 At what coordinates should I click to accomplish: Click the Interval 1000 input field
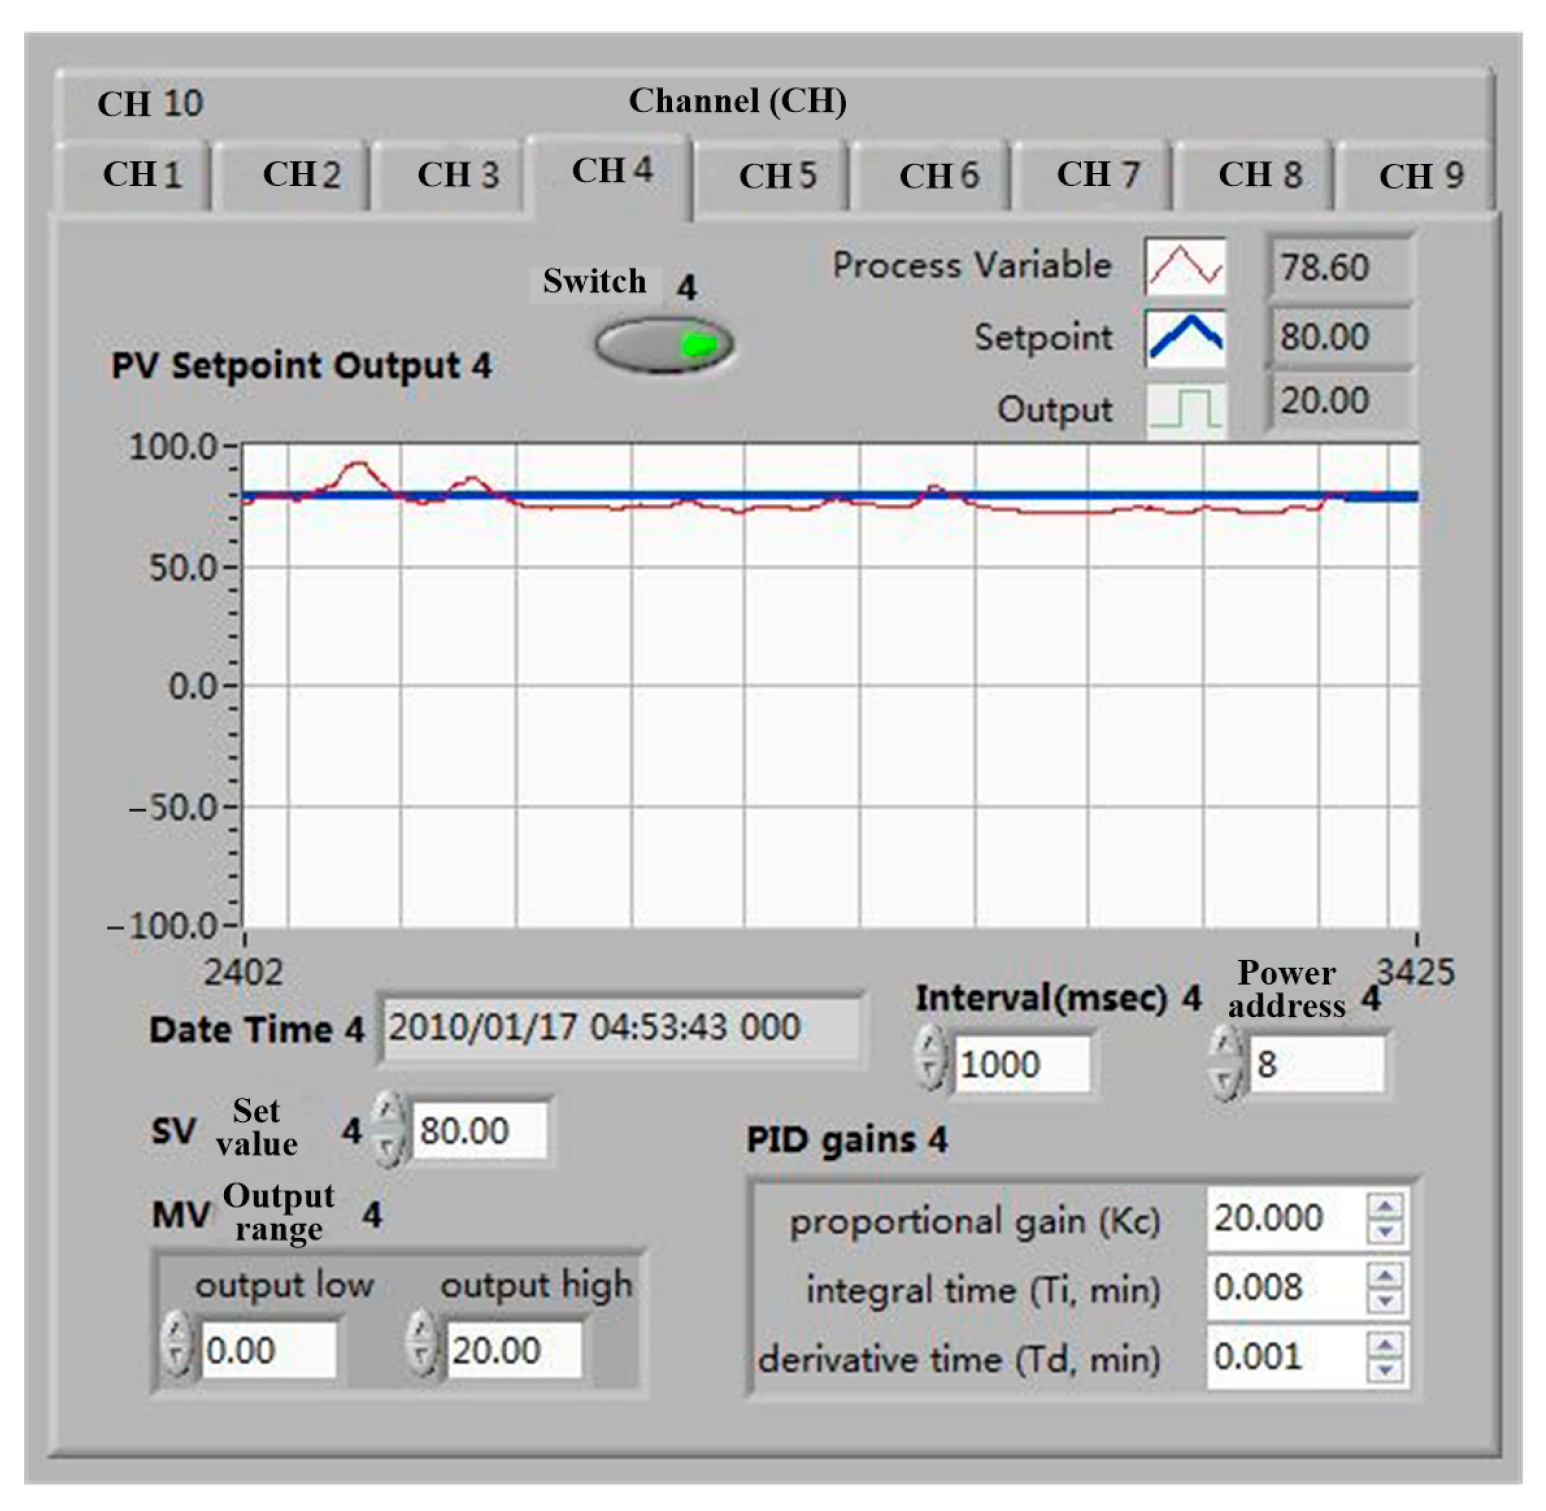pyautogui.click(x=1020, y=1064)
